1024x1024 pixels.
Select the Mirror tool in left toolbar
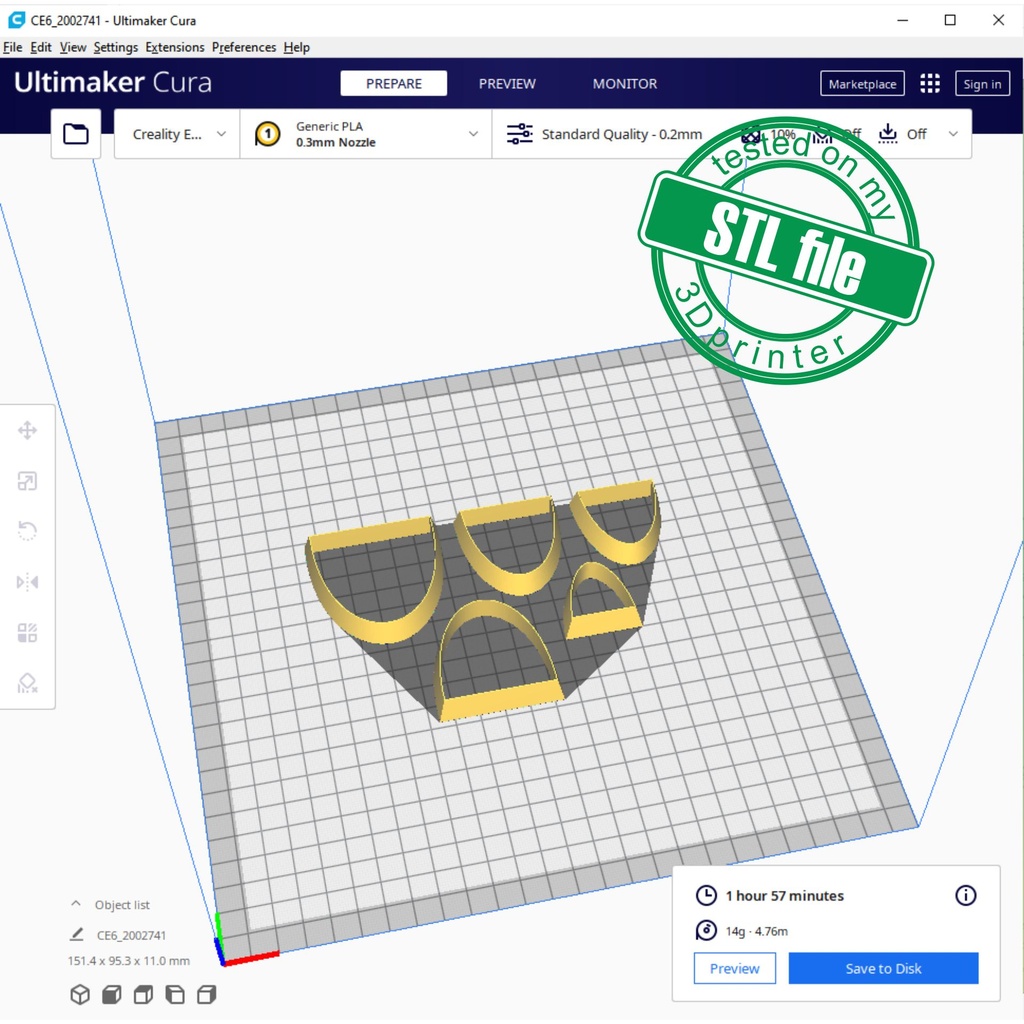click(x=27, y=582)
